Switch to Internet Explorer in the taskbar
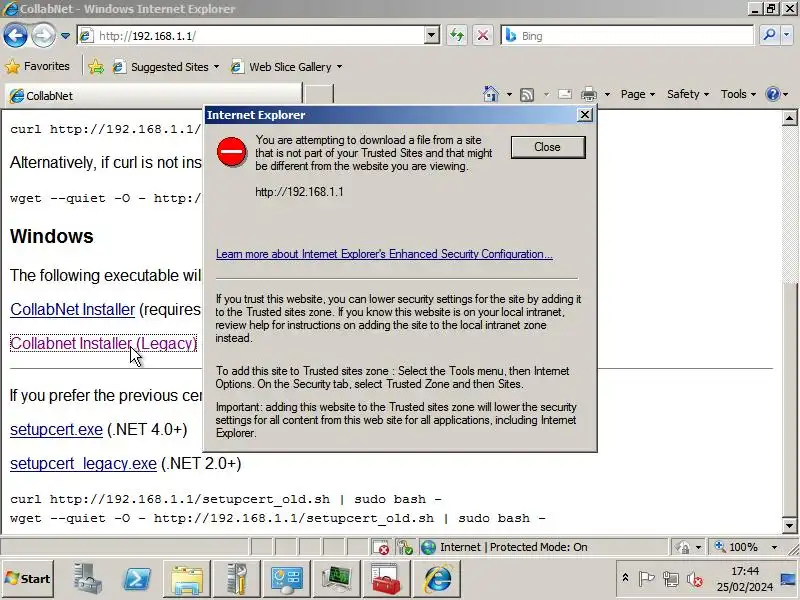 pos(437,579)
